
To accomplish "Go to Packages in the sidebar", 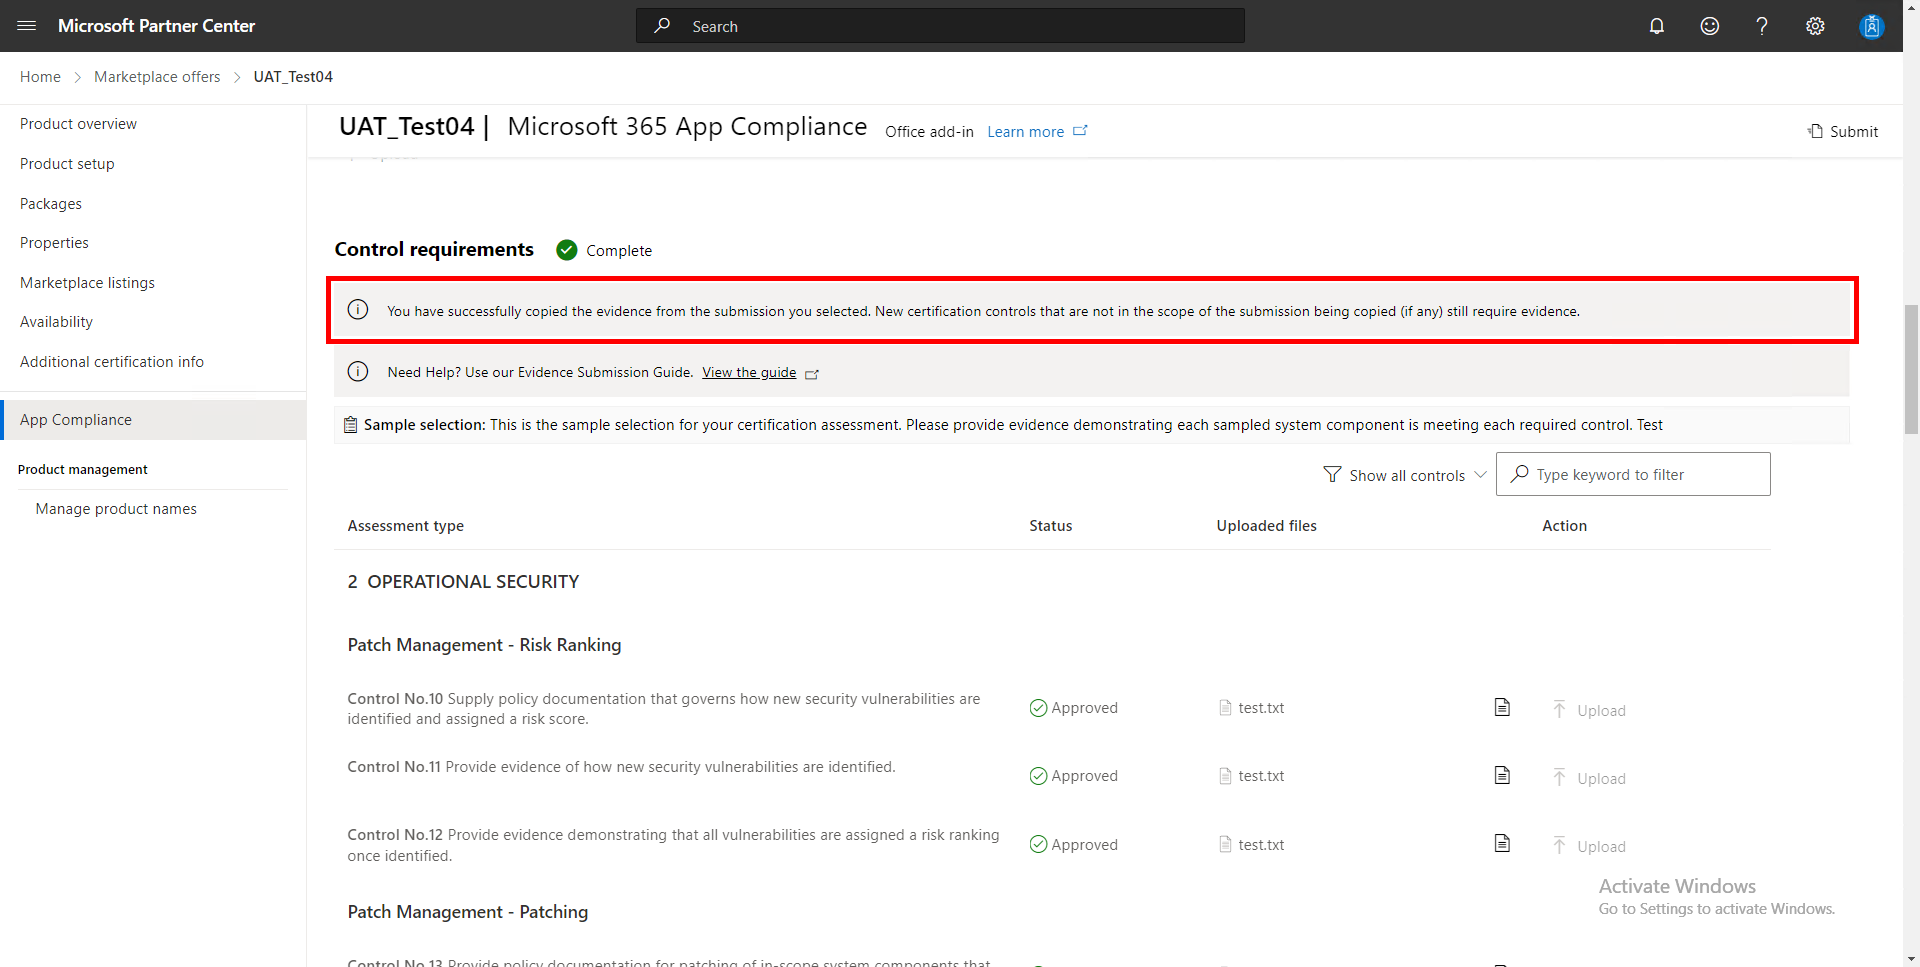I will pyautogui.click(x=51, y=204).
